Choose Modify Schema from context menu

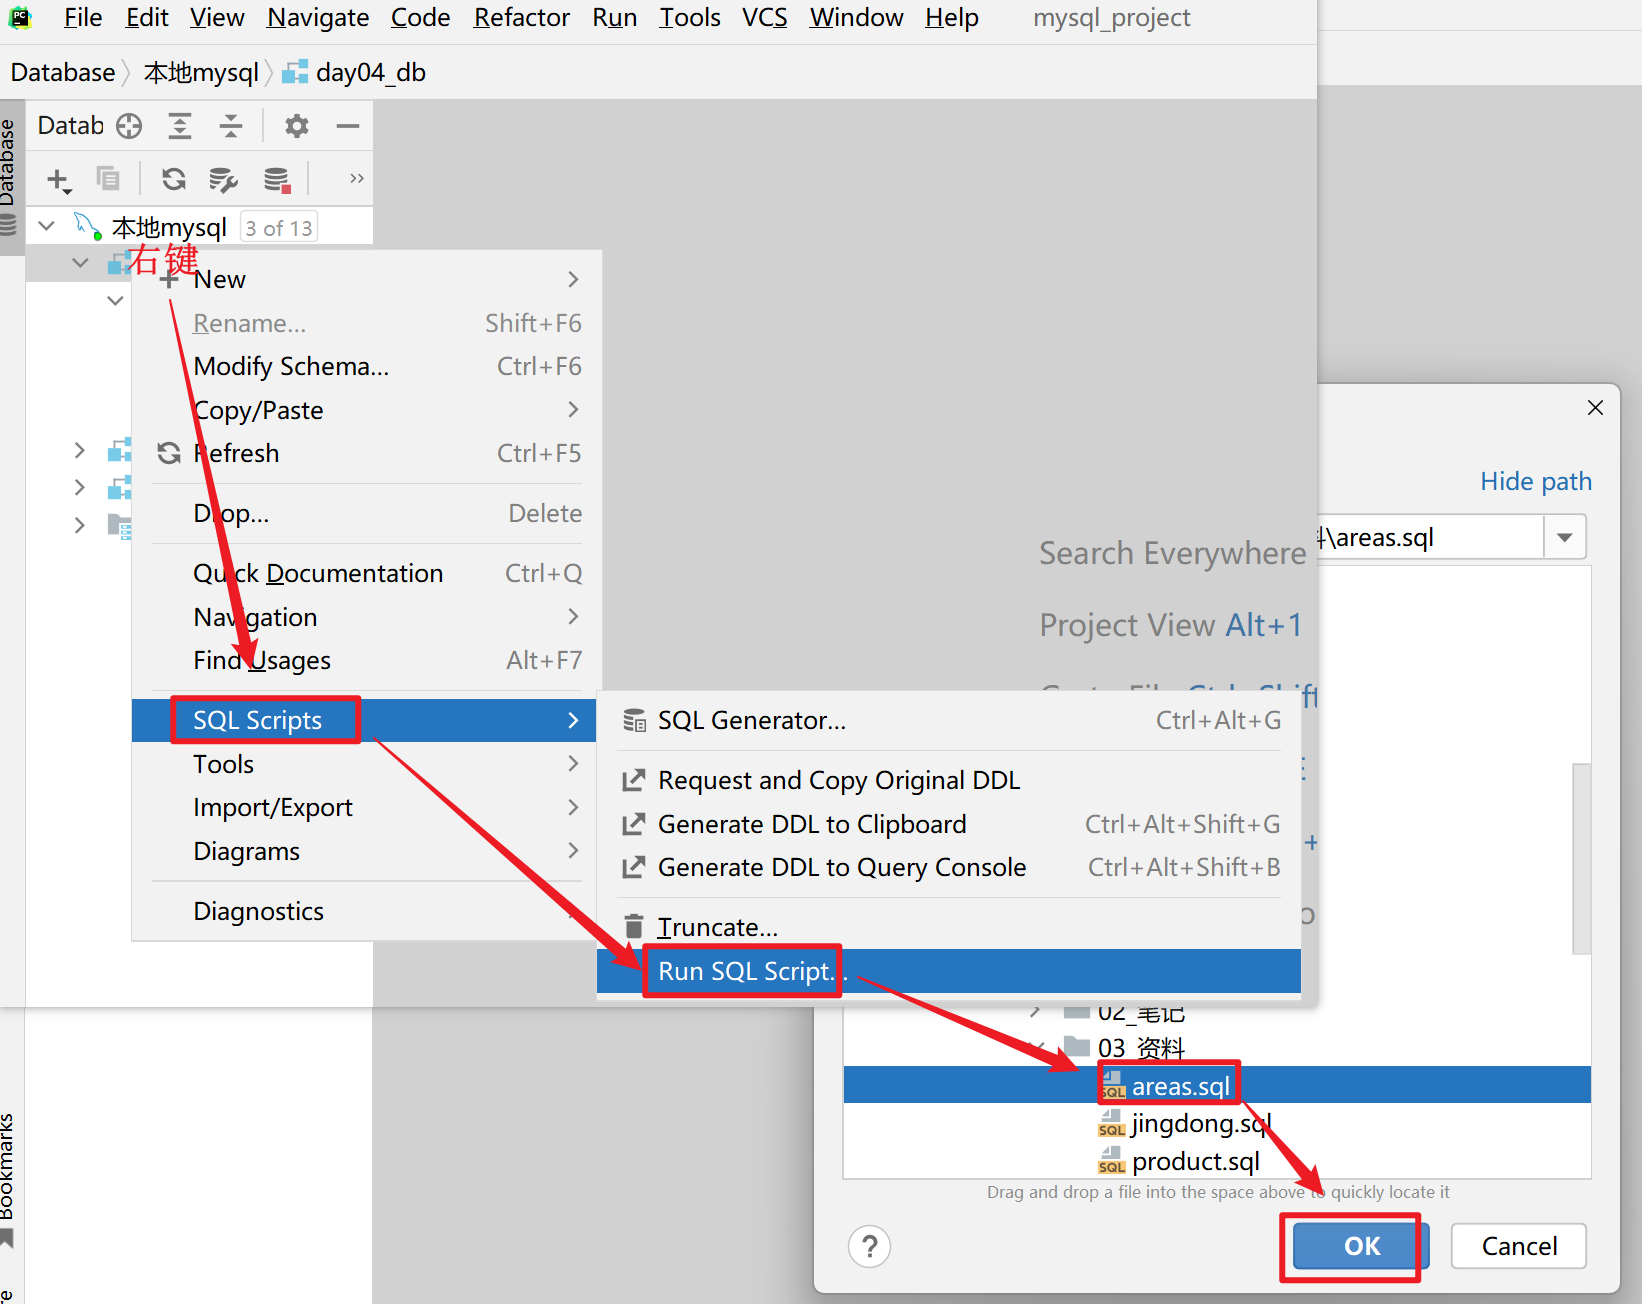pyautogui.click(x=366, y=366)
